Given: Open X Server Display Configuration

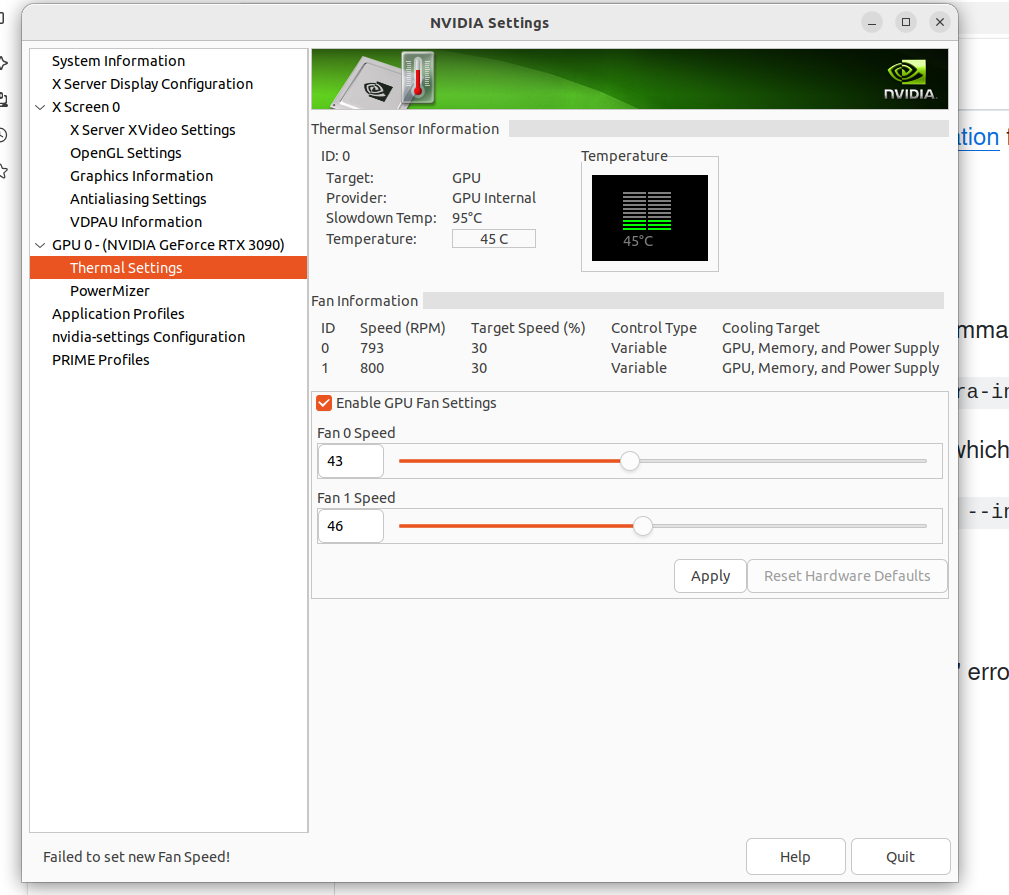Looking at the screenshot, I should point(153,84).
